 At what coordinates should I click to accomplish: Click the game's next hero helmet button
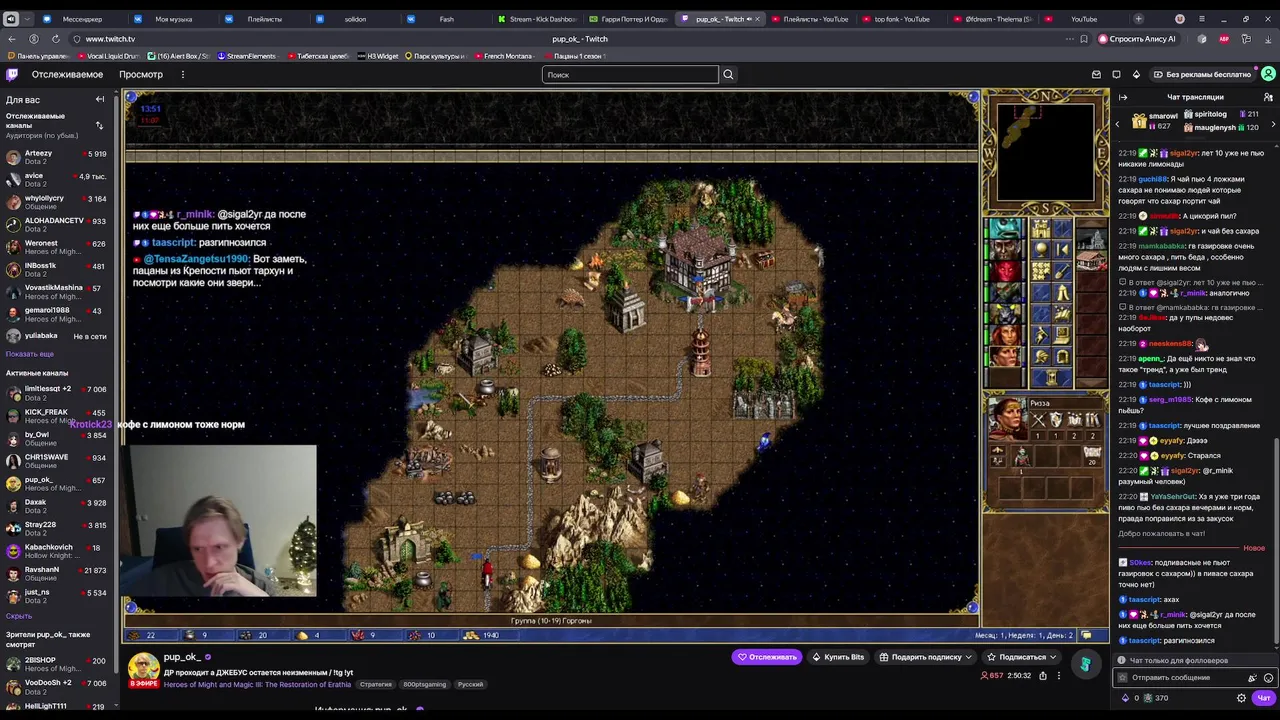(1041, 356)
